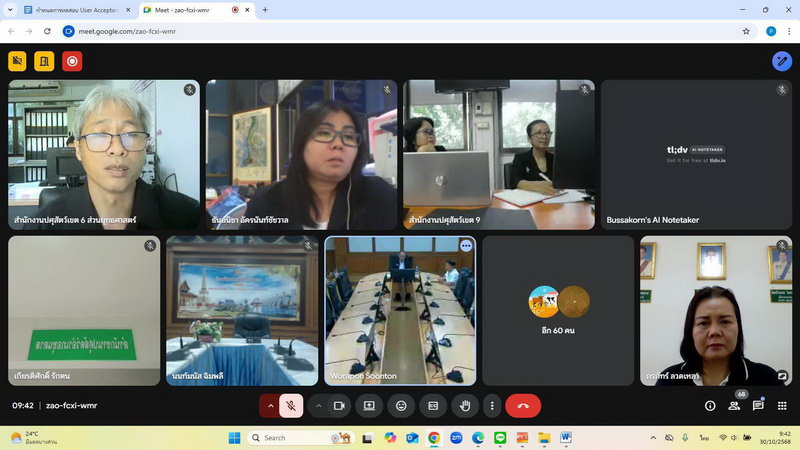Show the meeting details info icon

click(710, 406)
